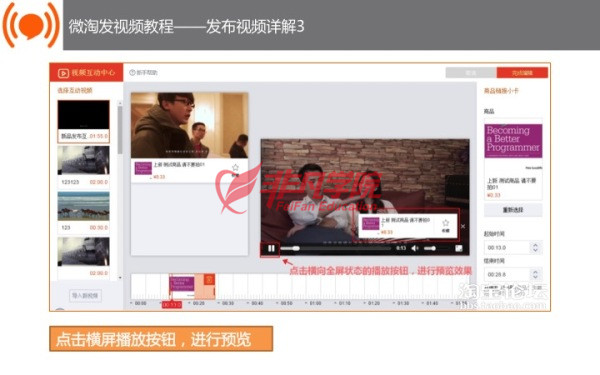Click the fullscreen icon in the landscape player

pyautogui.click(x=459, y=249)
